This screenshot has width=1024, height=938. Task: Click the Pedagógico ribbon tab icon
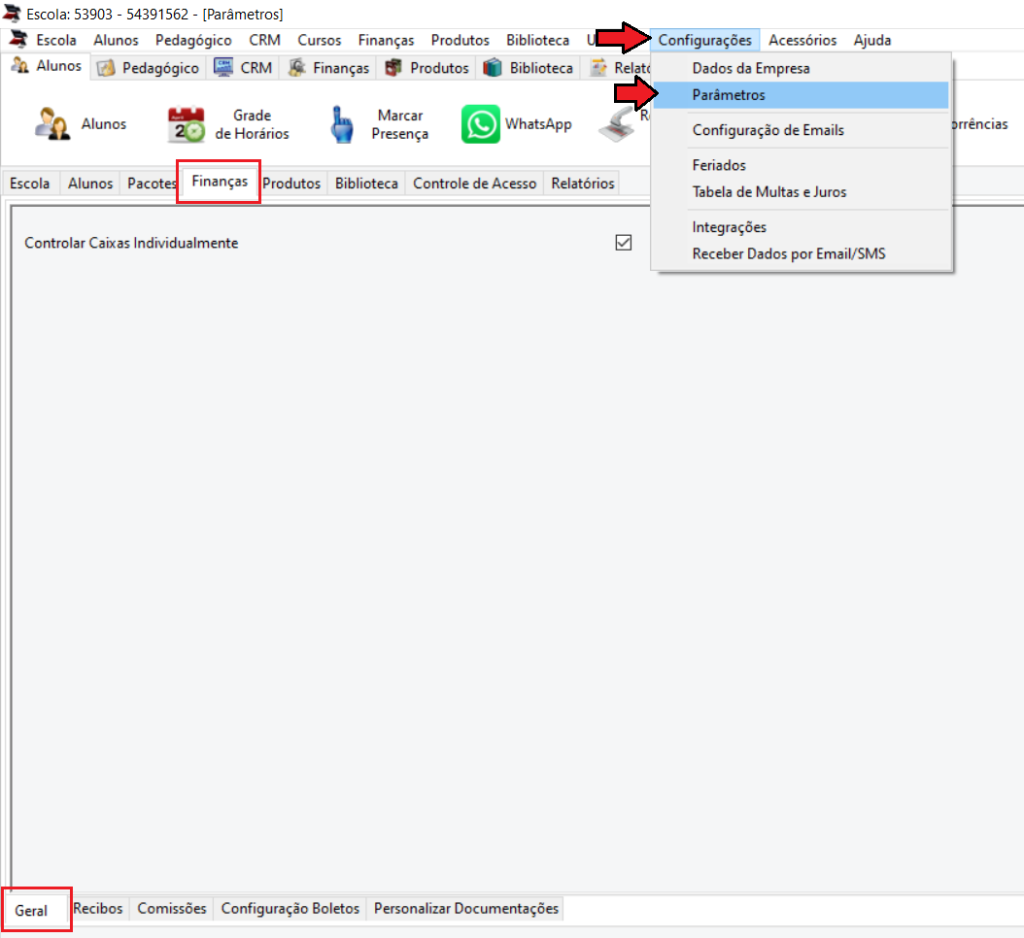[x=106, y=68]
